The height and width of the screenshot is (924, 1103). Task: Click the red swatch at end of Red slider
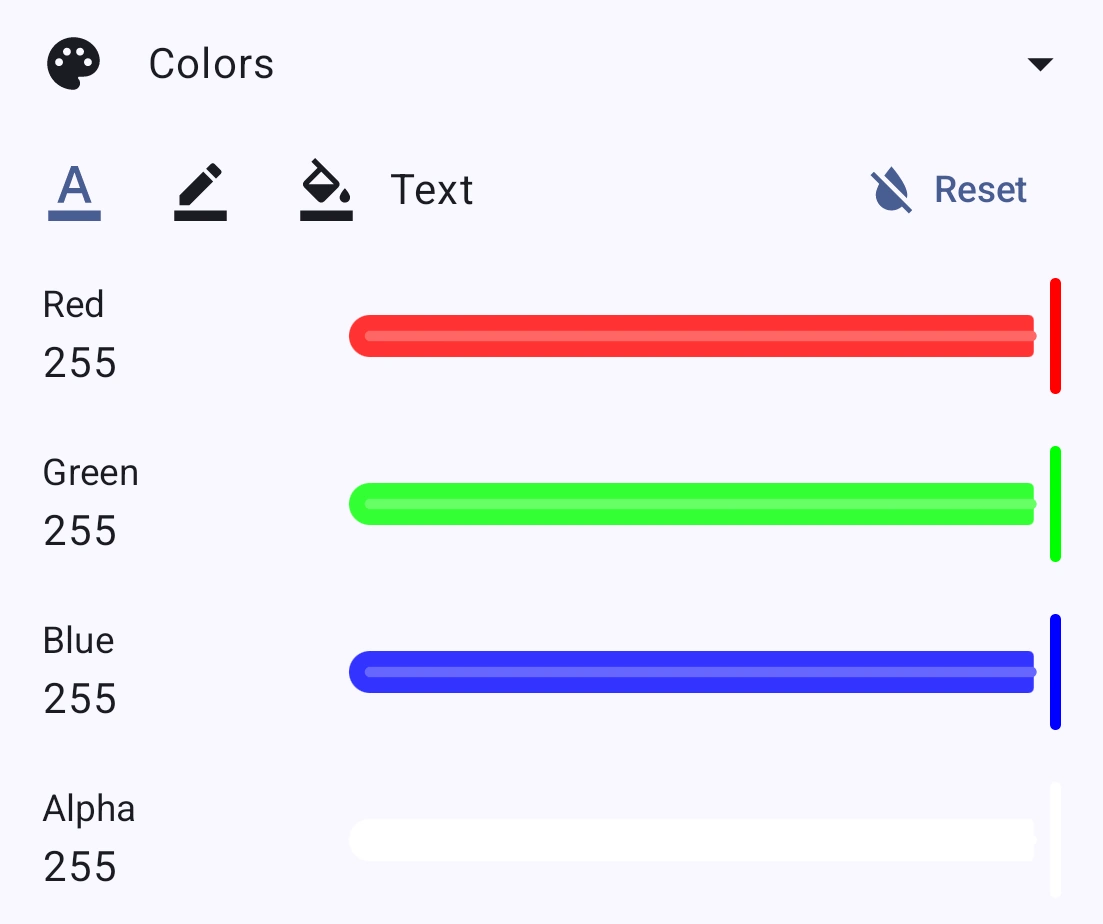(1056, 335)
